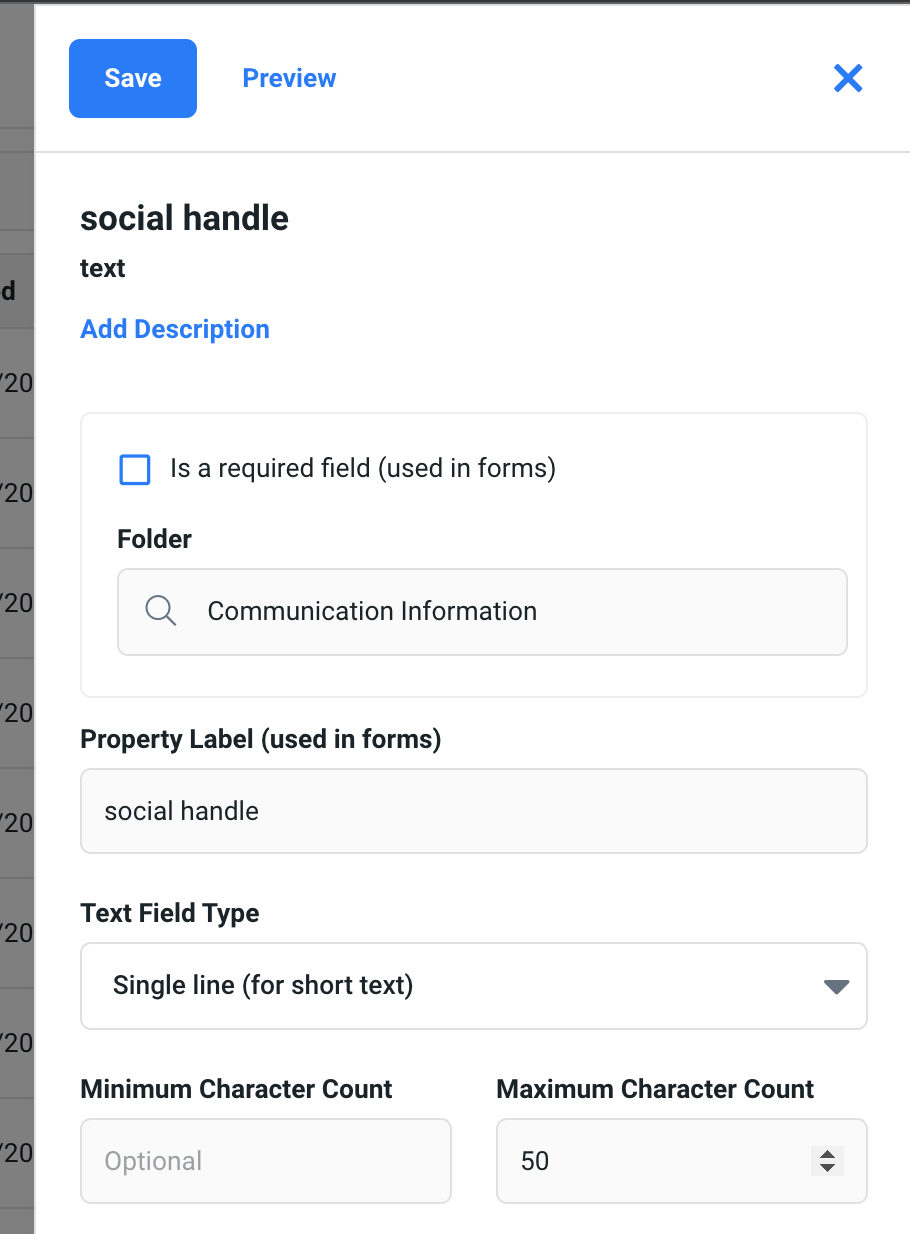The image size is (910, 1234).
Task: Click the Minimum Character Count field
Action: [265, 1161]
